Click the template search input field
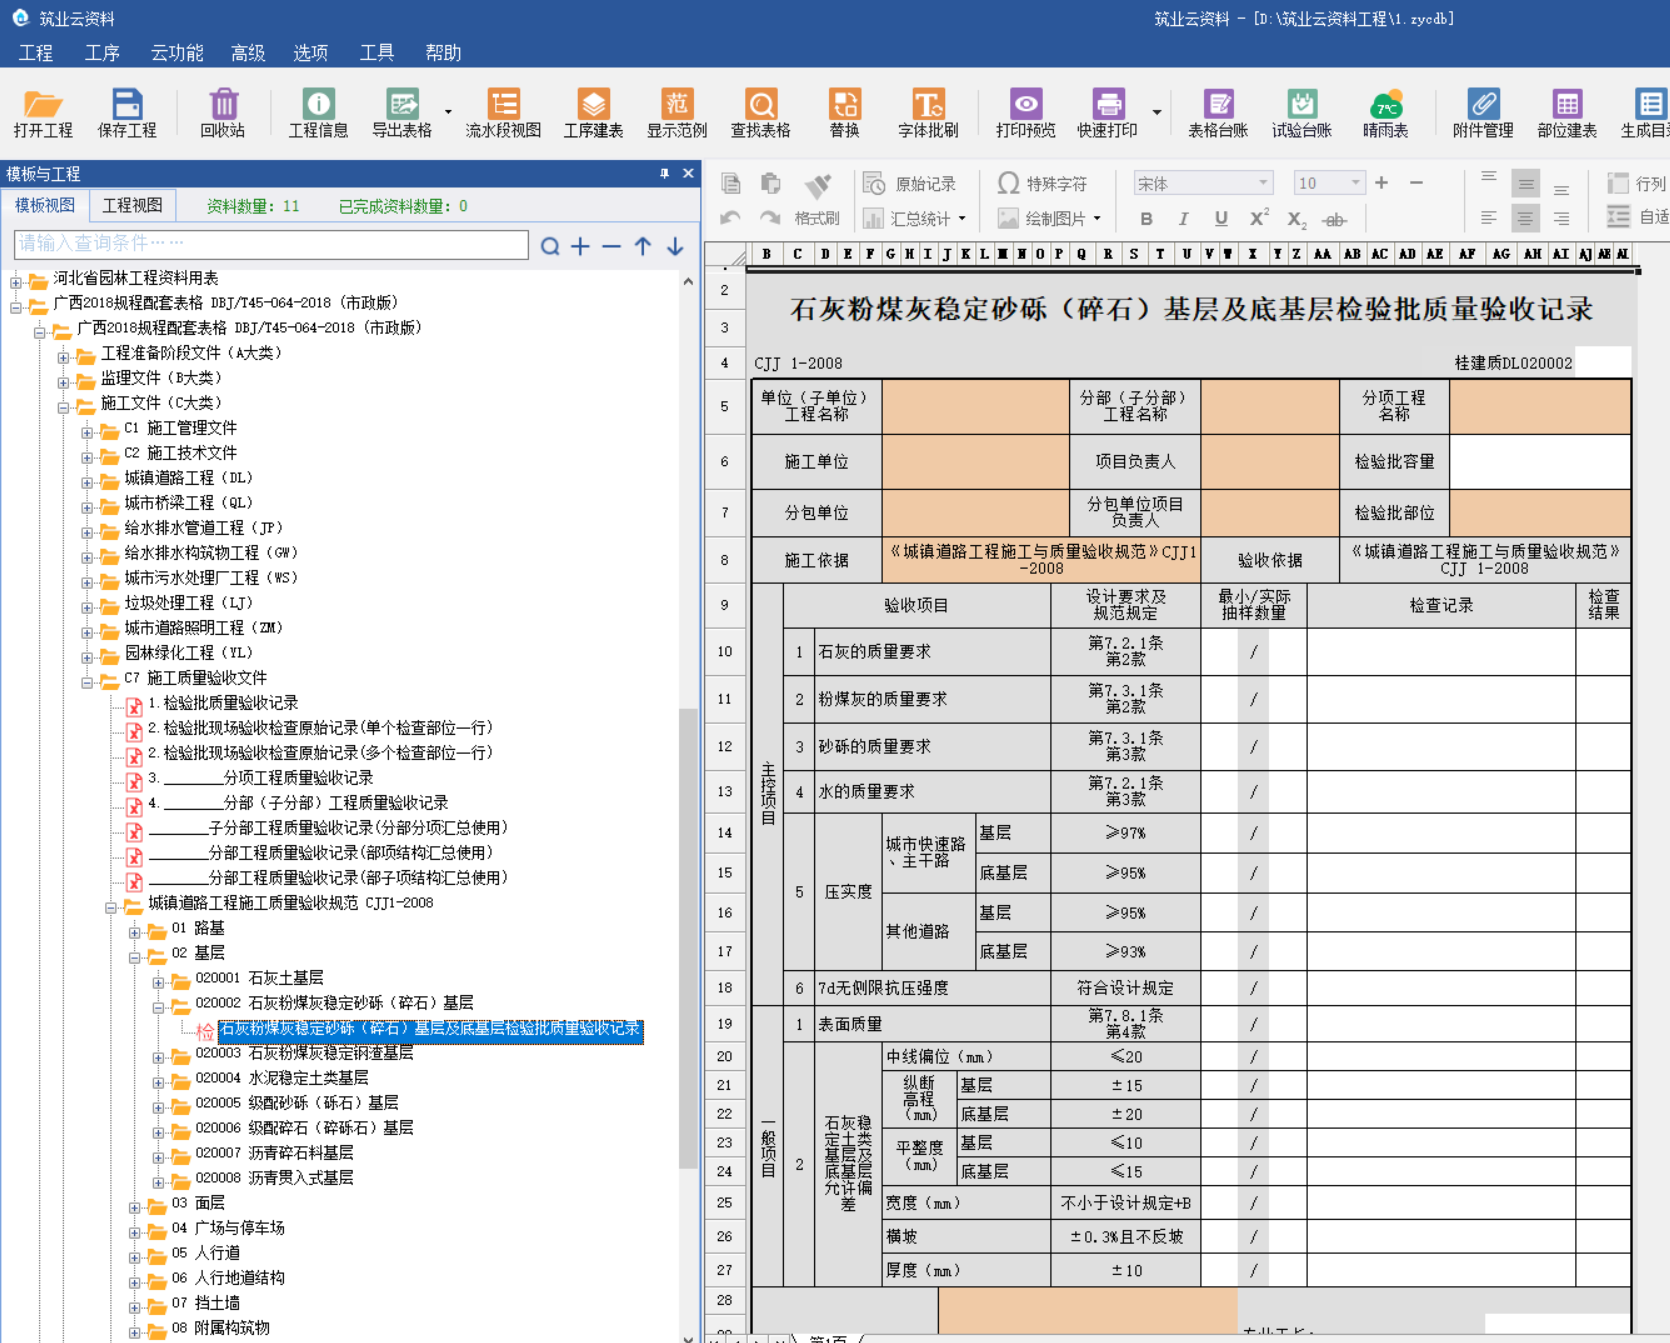Viewport: 1670px width, 1343px height. tap(271, 244)
